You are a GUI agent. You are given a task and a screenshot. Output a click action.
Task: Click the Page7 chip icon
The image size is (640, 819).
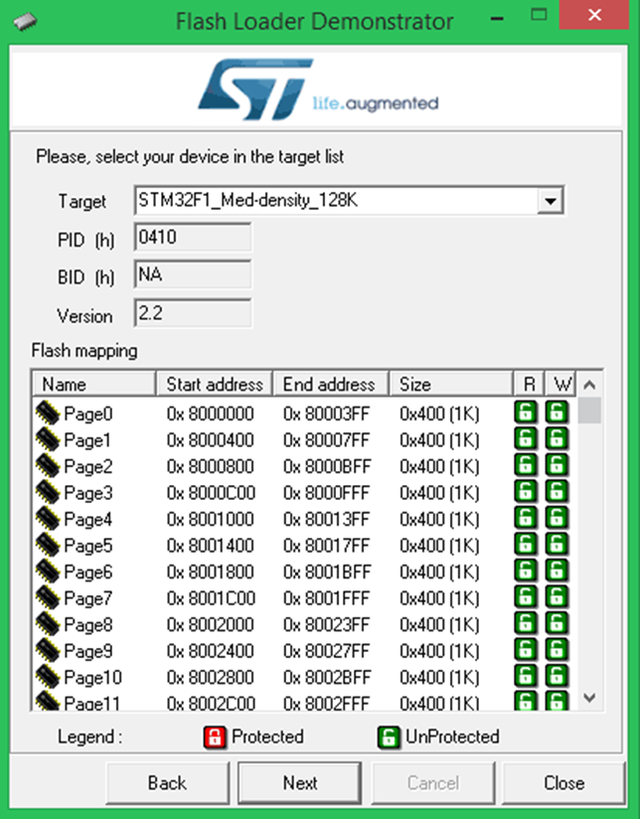point(48,598)
